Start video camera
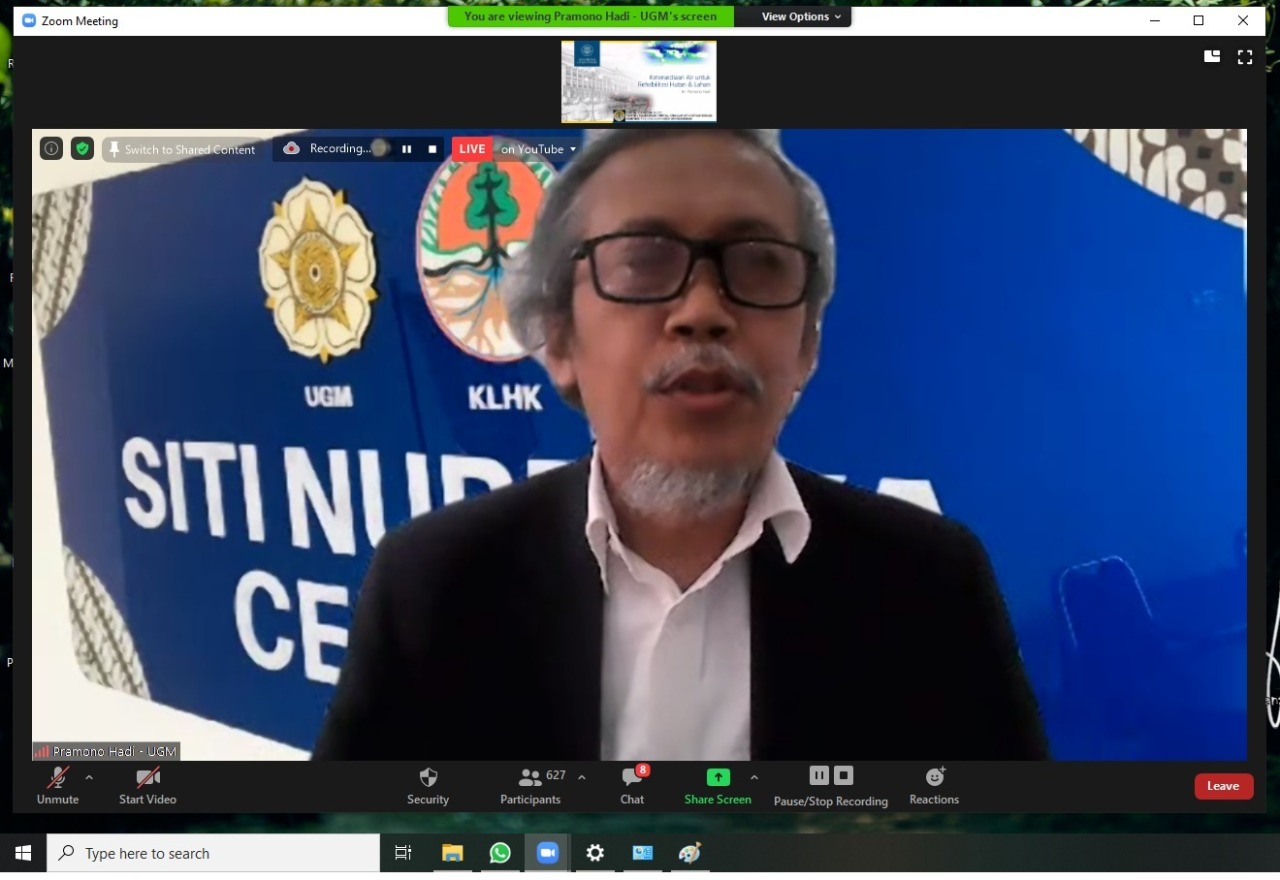The height and width of the screenshot is (880, 1280). [x=148, y=786]
